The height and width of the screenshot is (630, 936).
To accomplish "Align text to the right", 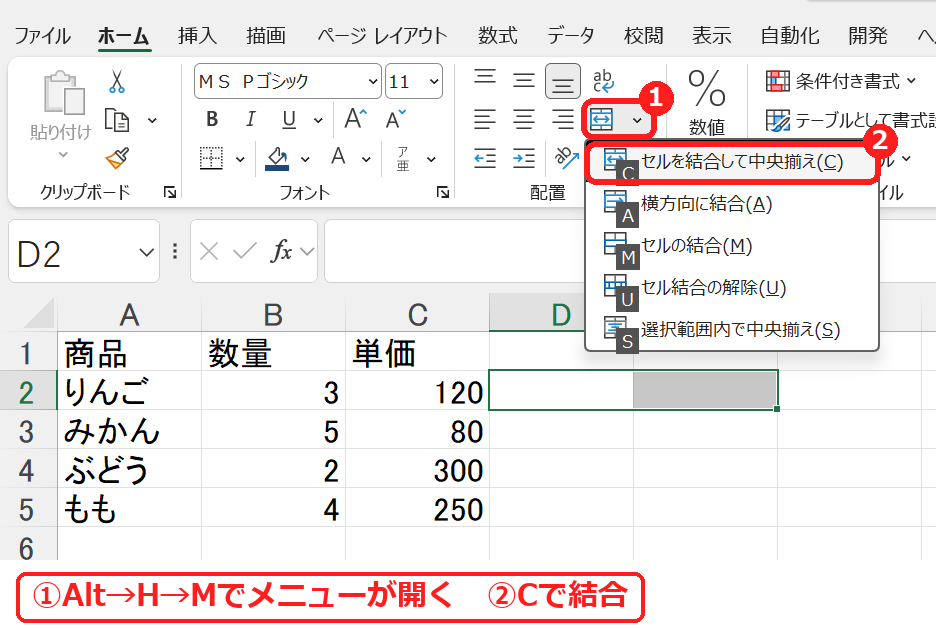I will (562, 119).
